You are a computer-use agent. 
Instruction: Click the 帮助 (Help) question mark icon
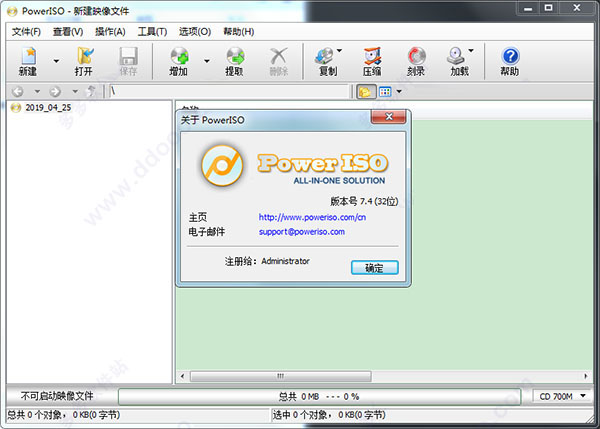tap(510, 56)
